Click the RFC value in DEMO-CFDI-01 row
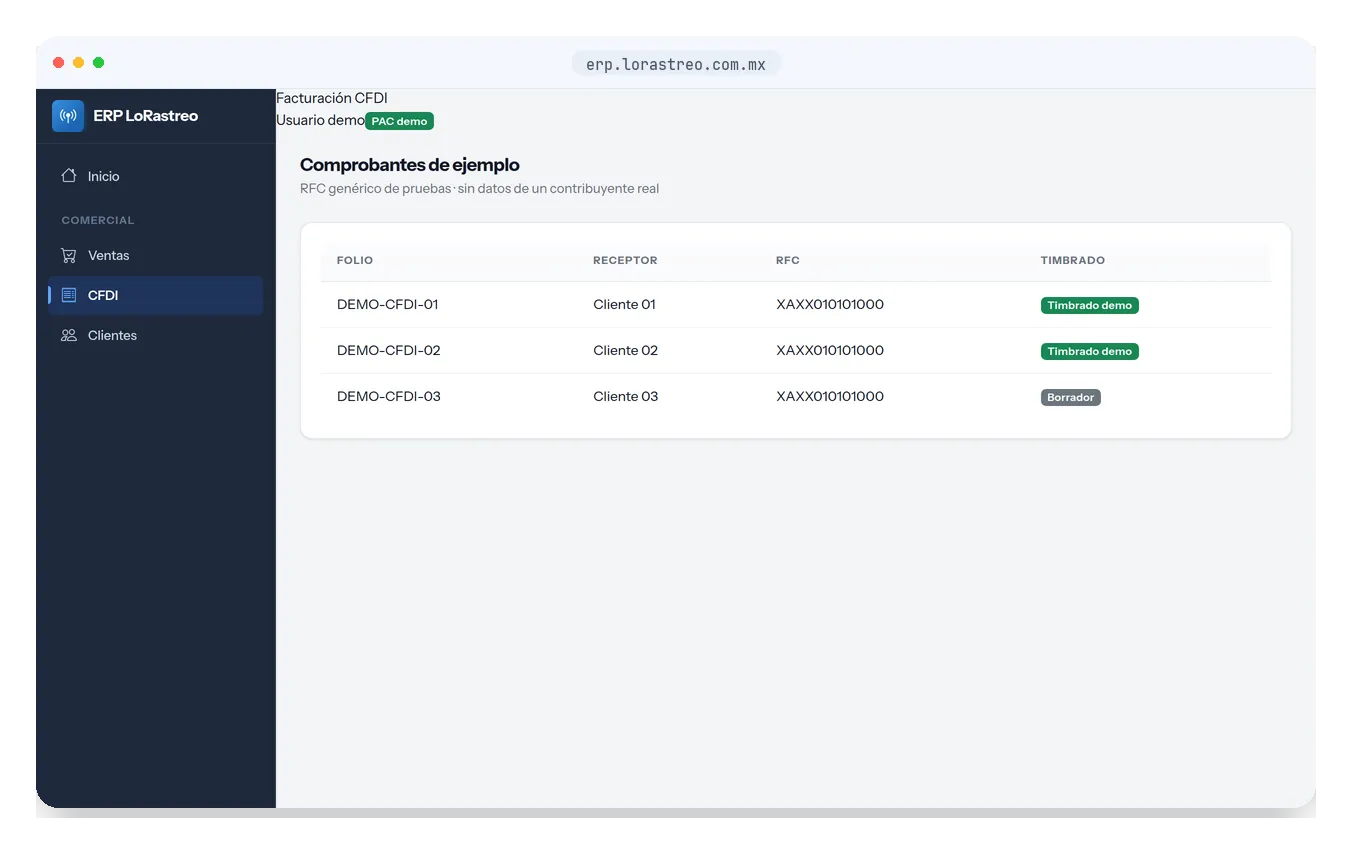The width and height of the screenshot is (1352, 844). point(830,305)
